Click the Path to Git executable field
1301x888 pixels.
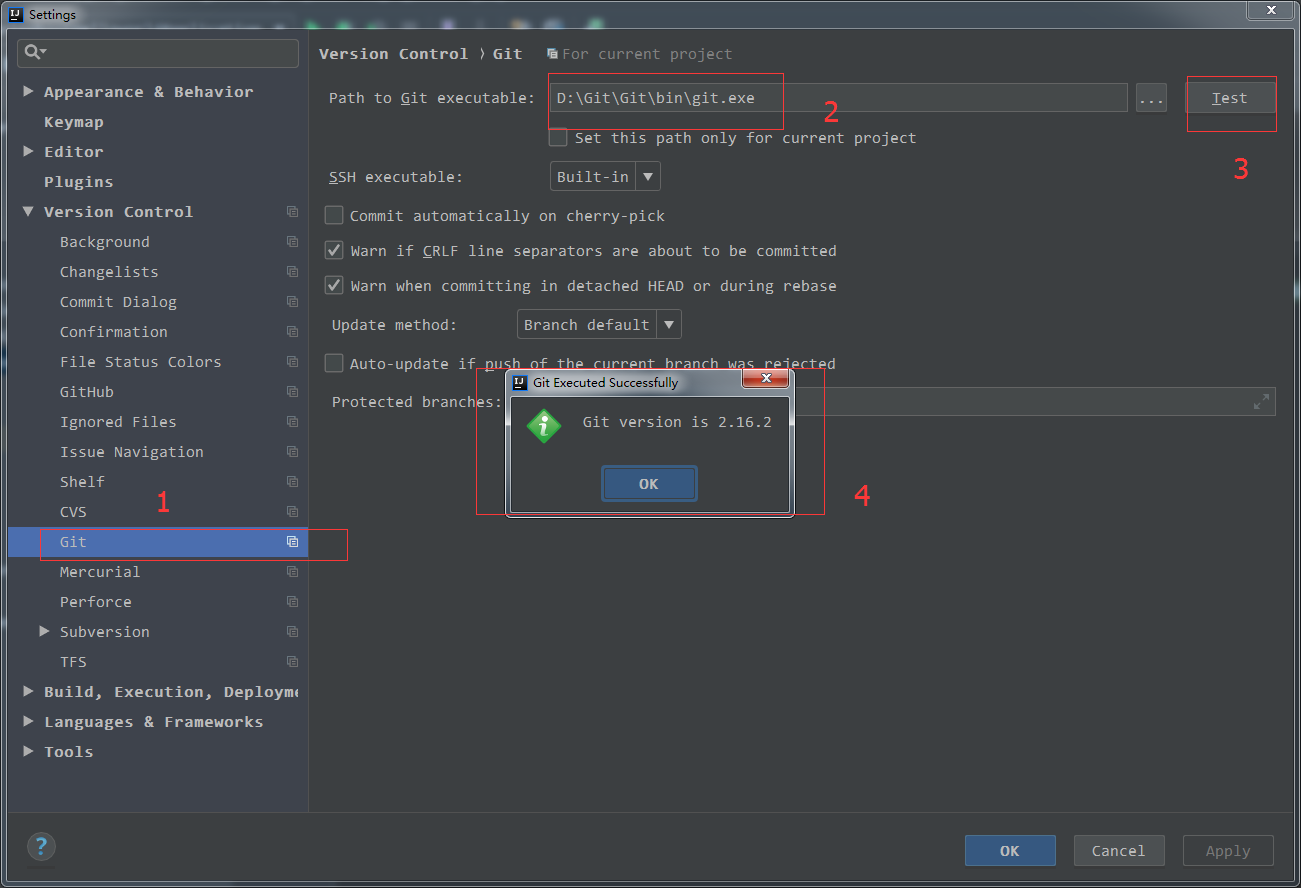839,98
